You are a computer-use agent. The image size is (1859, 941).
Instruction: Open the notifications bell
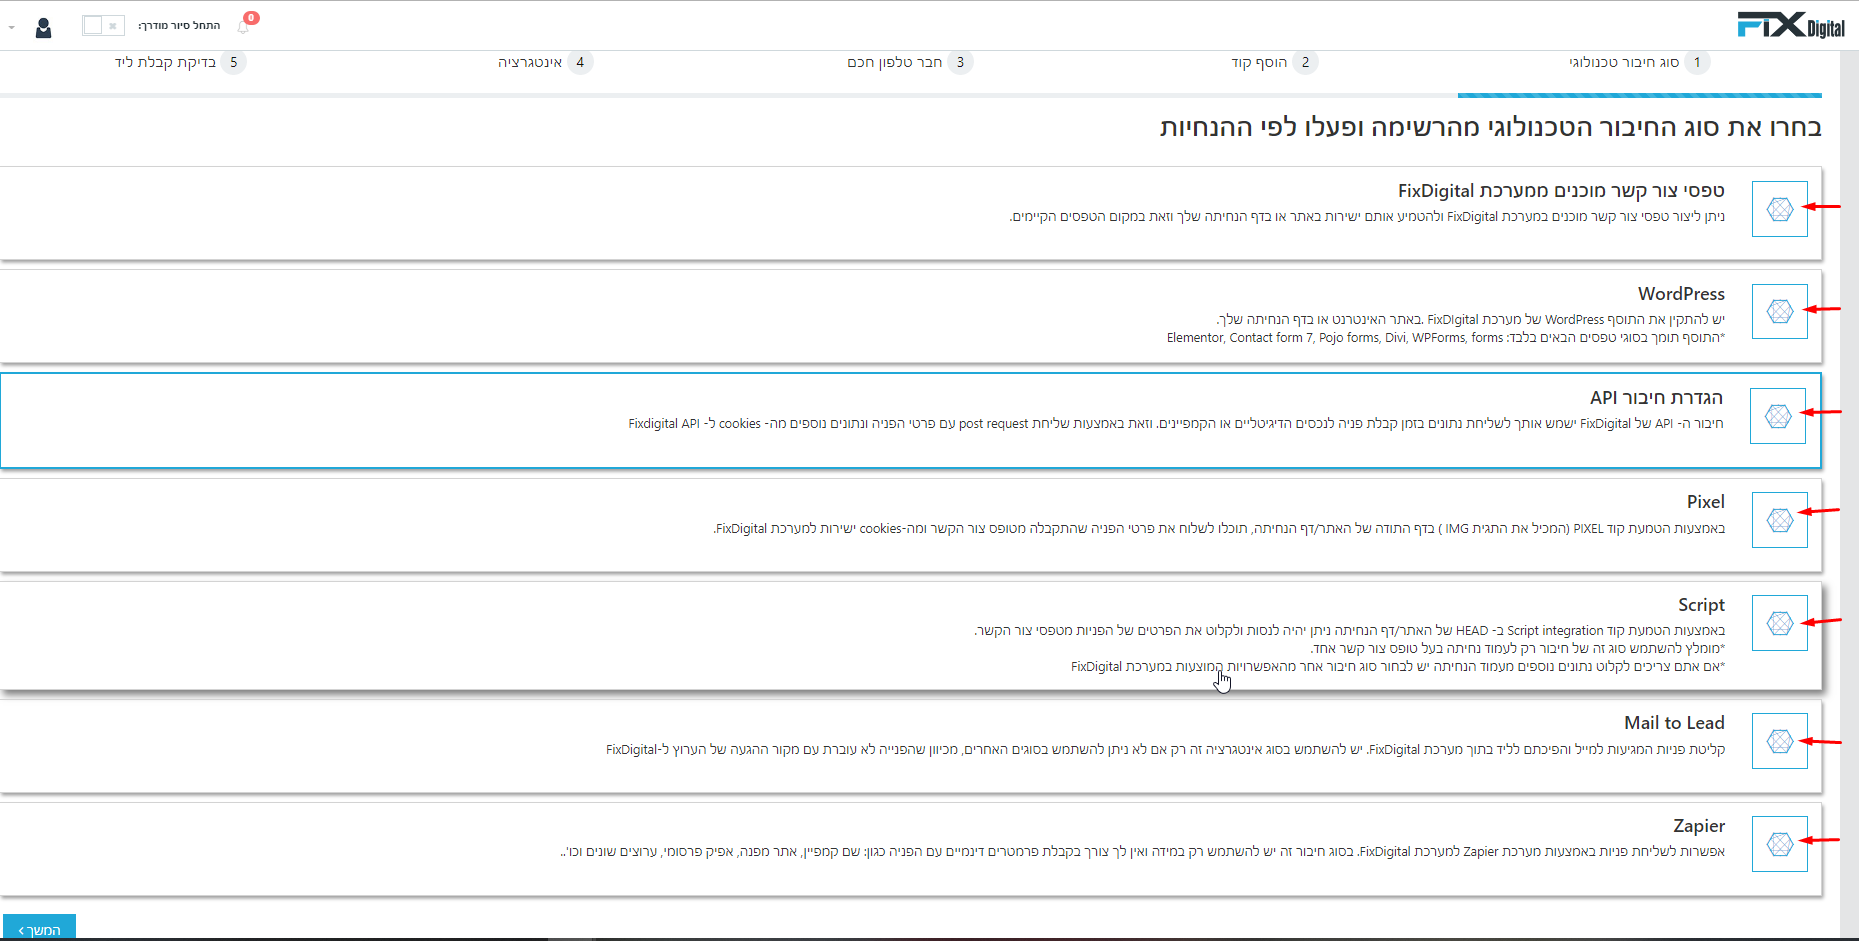click(x=244, y=26)
